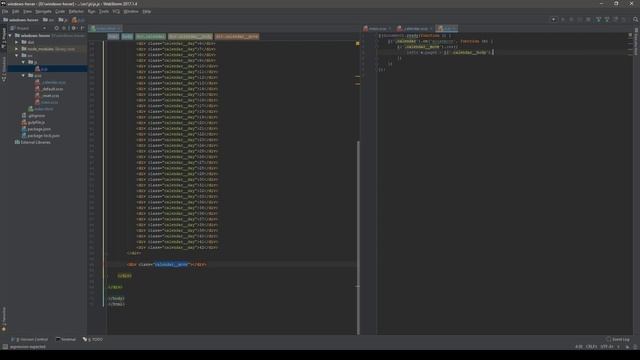
Task: Click the Favorites side tab
Action: 4,318
